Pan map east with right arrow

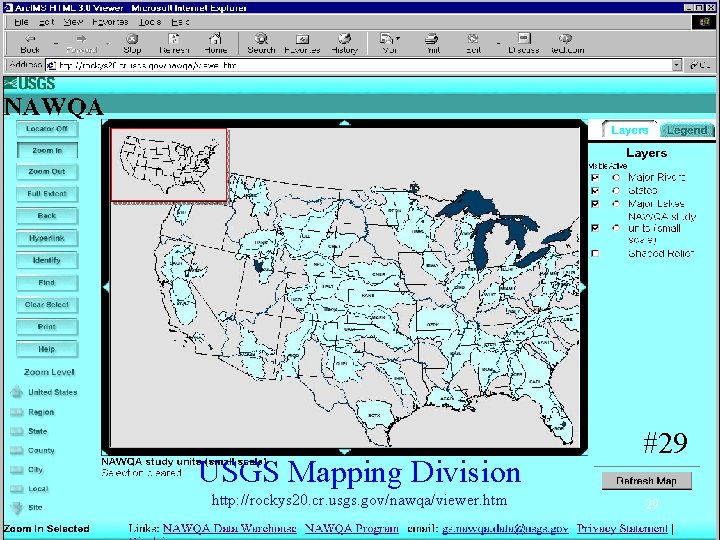pyautogui.click(x=583, y=287)
